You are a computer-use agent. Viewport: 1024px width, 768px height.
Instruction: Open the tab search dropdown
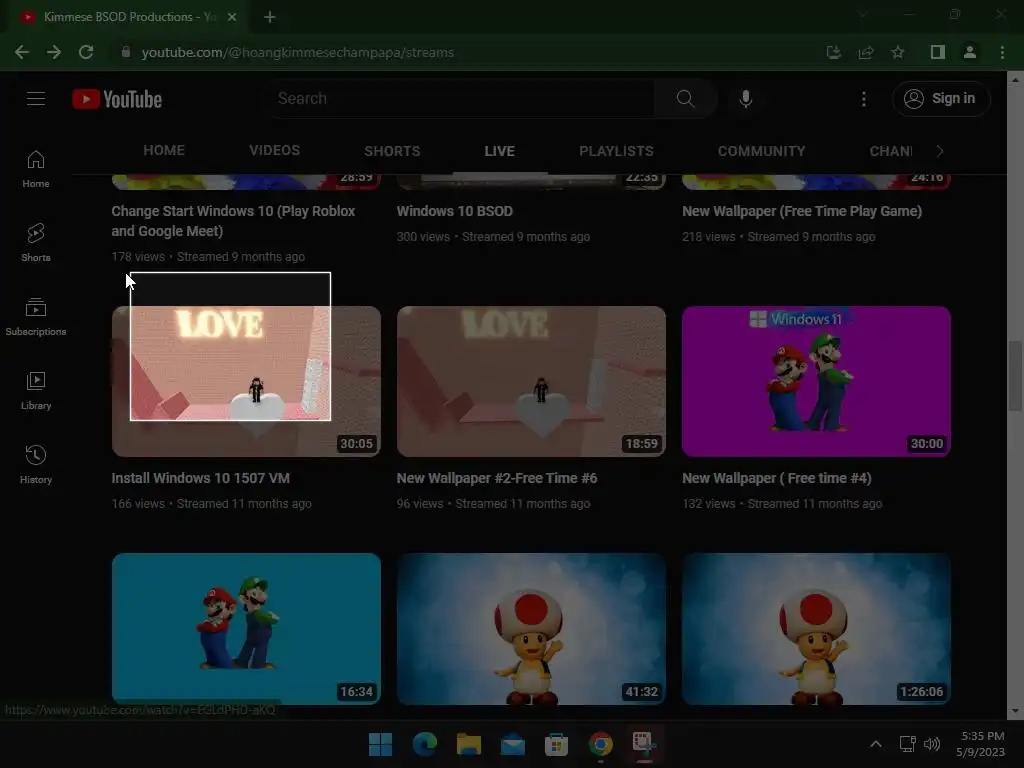pyautogui.click(x=863, y=14)
